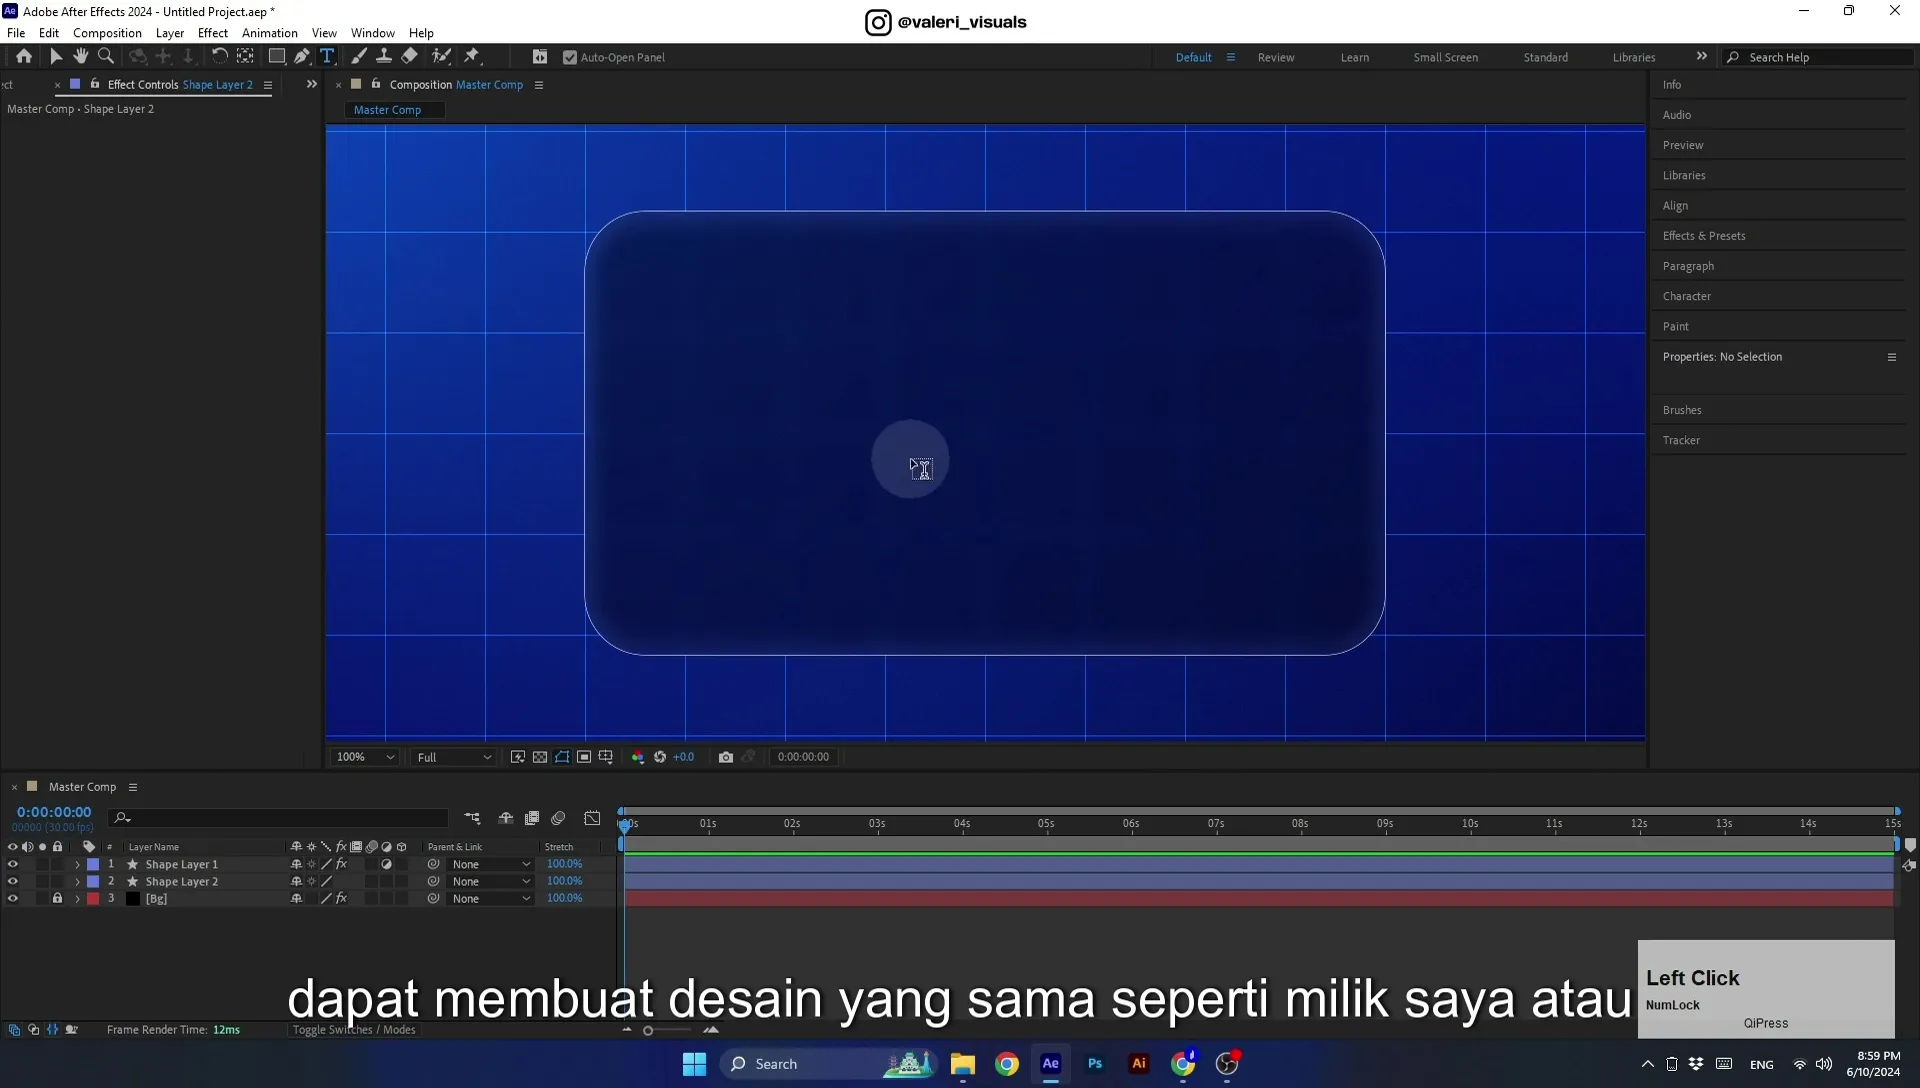Take a snapshot with the camera icon
This screenshot has width=1920, height=1088.
pos(726,757)
